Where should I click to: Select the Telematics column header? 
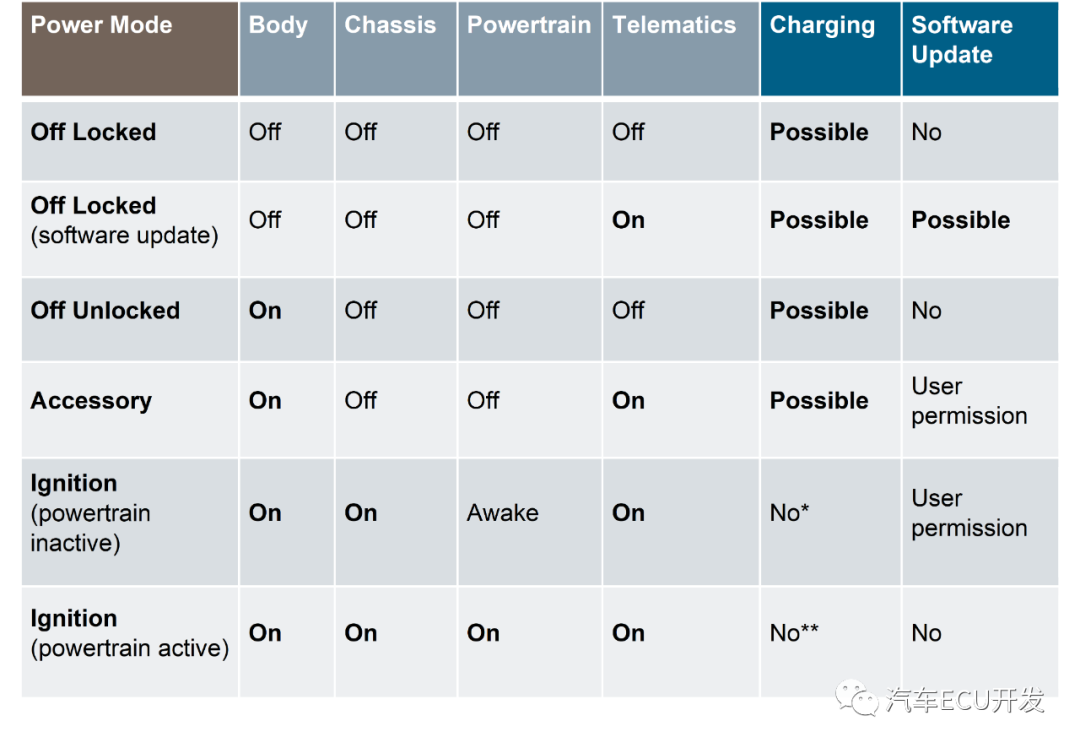click(674, 26)
